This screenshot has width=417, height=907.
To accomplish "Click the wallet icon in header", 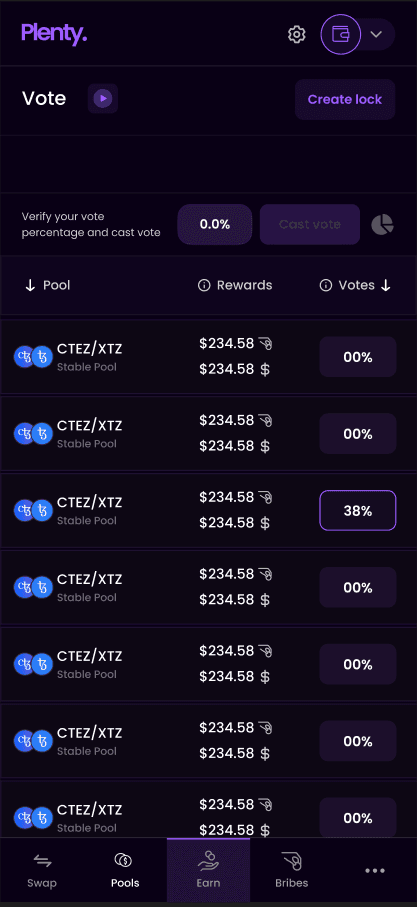I will (341, 34).
